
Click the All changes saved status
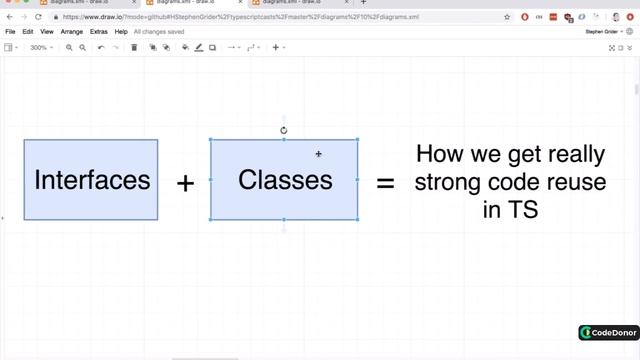(159, 31)
